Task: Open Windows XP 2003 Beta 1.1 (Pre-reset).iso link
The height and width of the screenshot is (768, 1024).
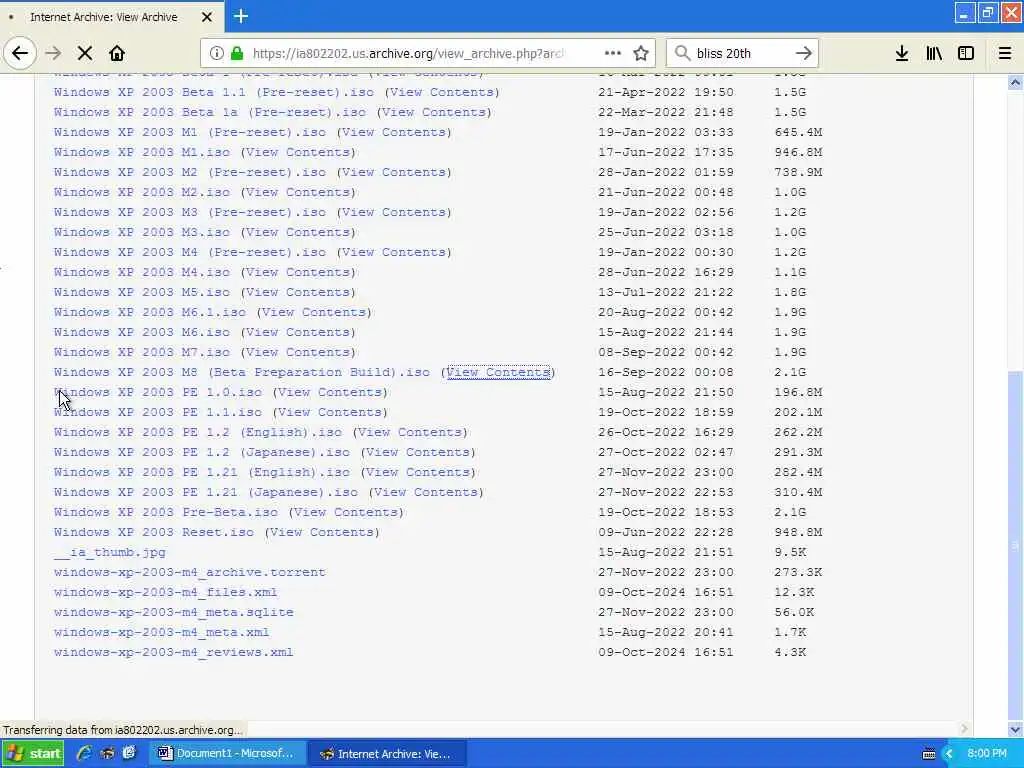Action: pos(214,92)
